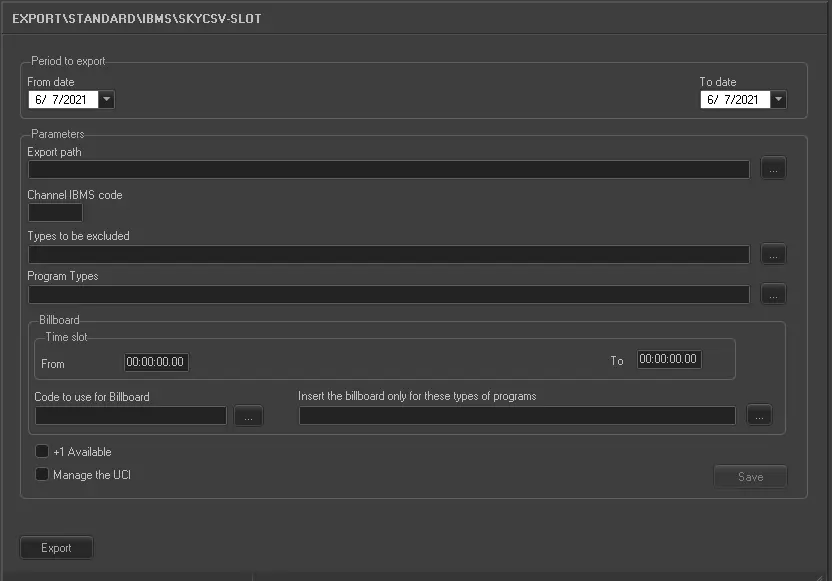Image resolution: width=832 pixels, height=581 pixels.
Task: Click inside the Program Types field
Action: click(x=388, y=294)
